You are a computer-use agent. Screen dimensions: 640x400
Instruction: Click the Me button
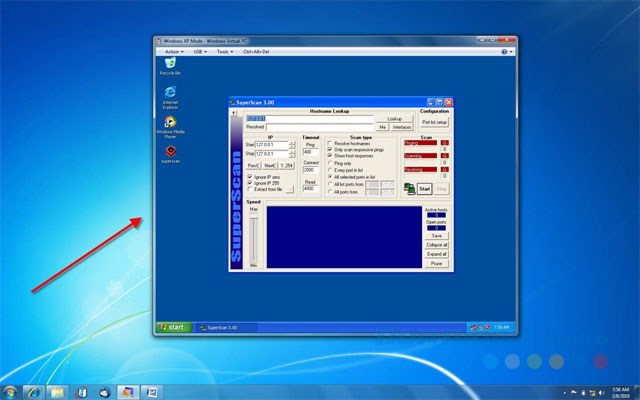point(382,127)
